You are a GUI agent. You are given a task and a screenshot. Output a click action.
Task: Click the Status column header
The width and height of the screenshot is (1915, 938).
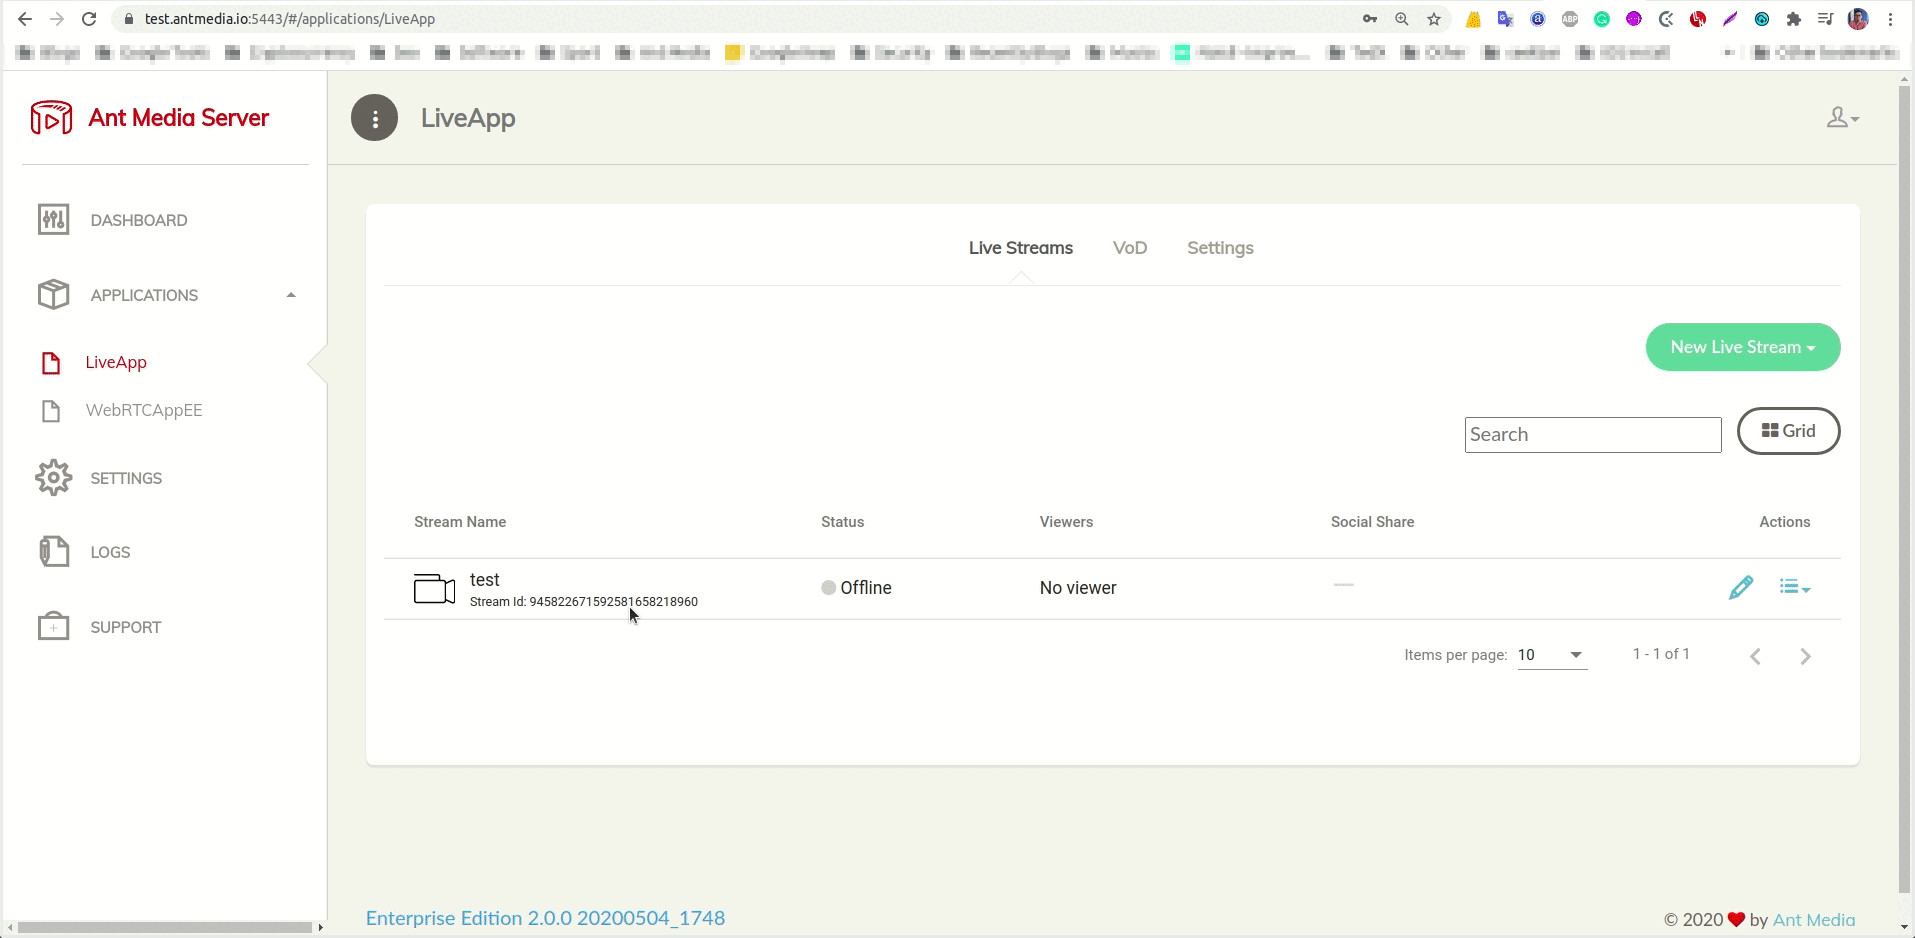[x=842, y=522]
